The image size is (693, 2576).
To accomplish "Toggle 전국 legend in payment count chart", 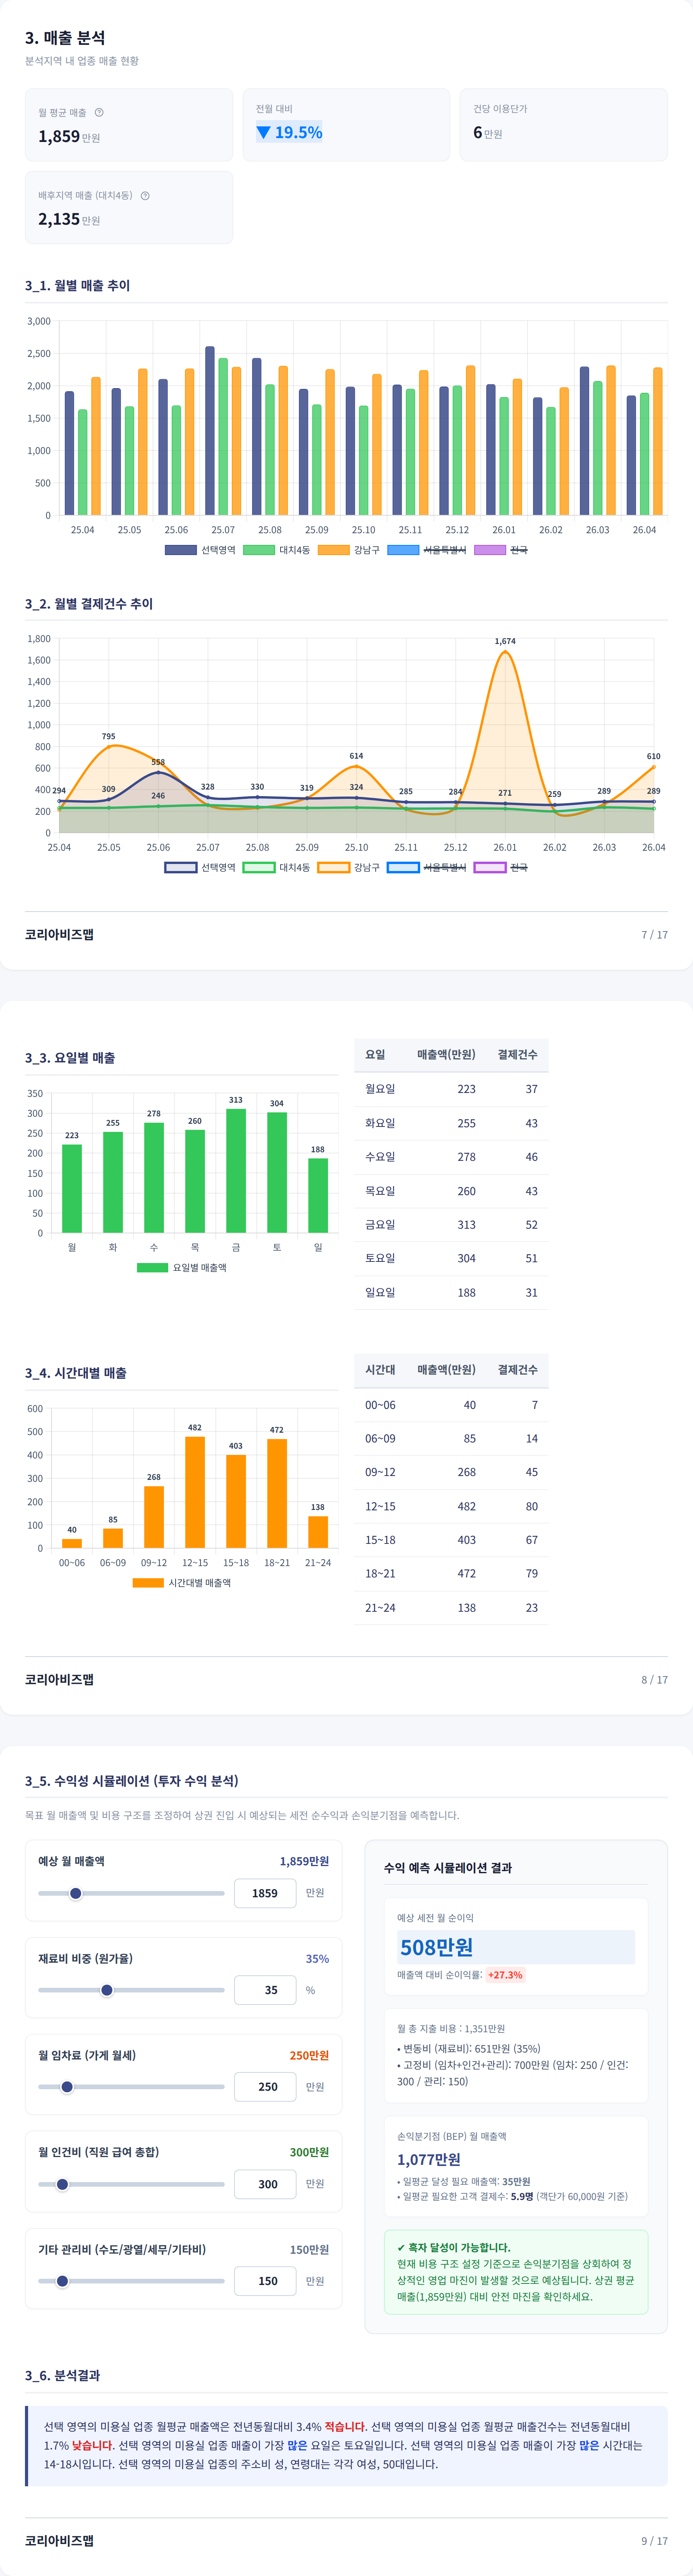I will tap(501, 867).
